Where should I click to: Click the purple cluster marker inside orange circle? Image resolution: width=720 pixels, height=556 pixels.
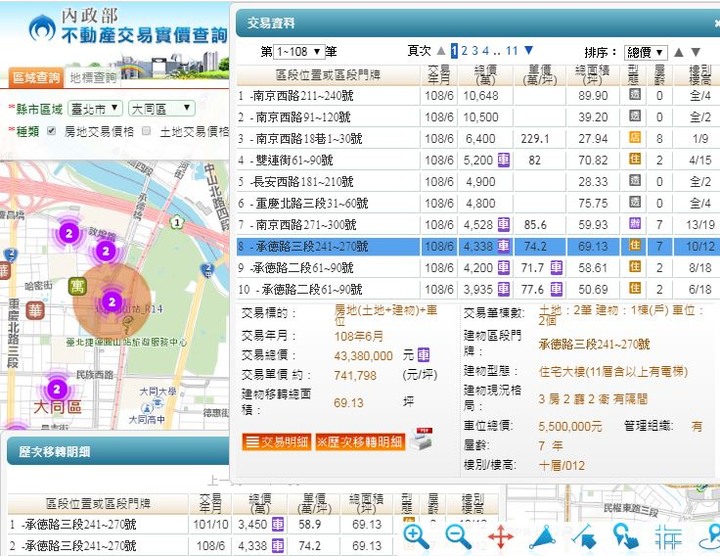[x=112, y=302]
